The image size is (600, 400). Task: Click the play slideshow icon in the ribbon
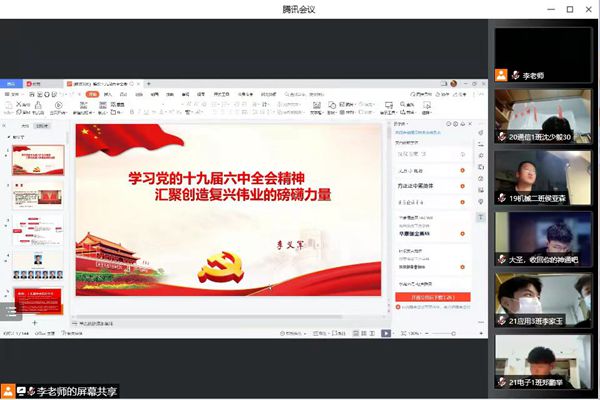[59, 105]
